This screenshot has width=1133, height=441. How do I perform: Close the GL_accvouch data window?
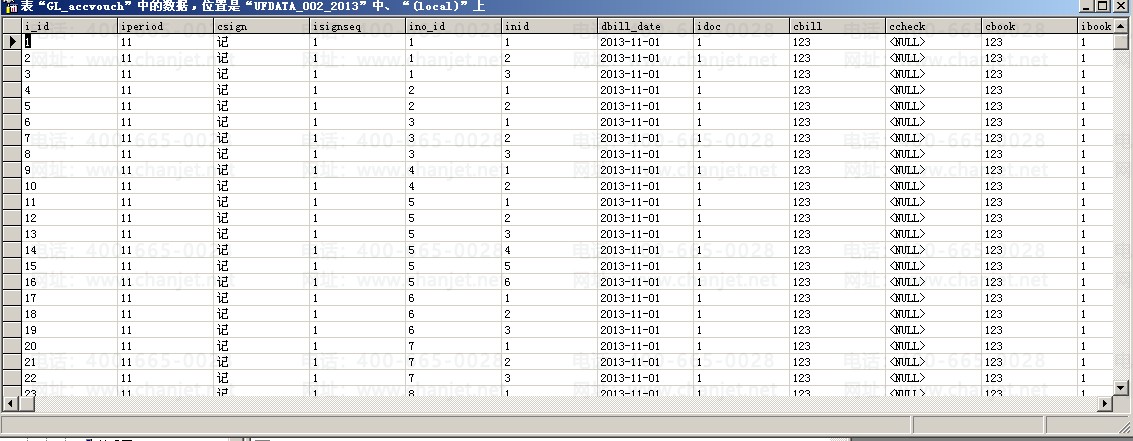click(1121, 6)
